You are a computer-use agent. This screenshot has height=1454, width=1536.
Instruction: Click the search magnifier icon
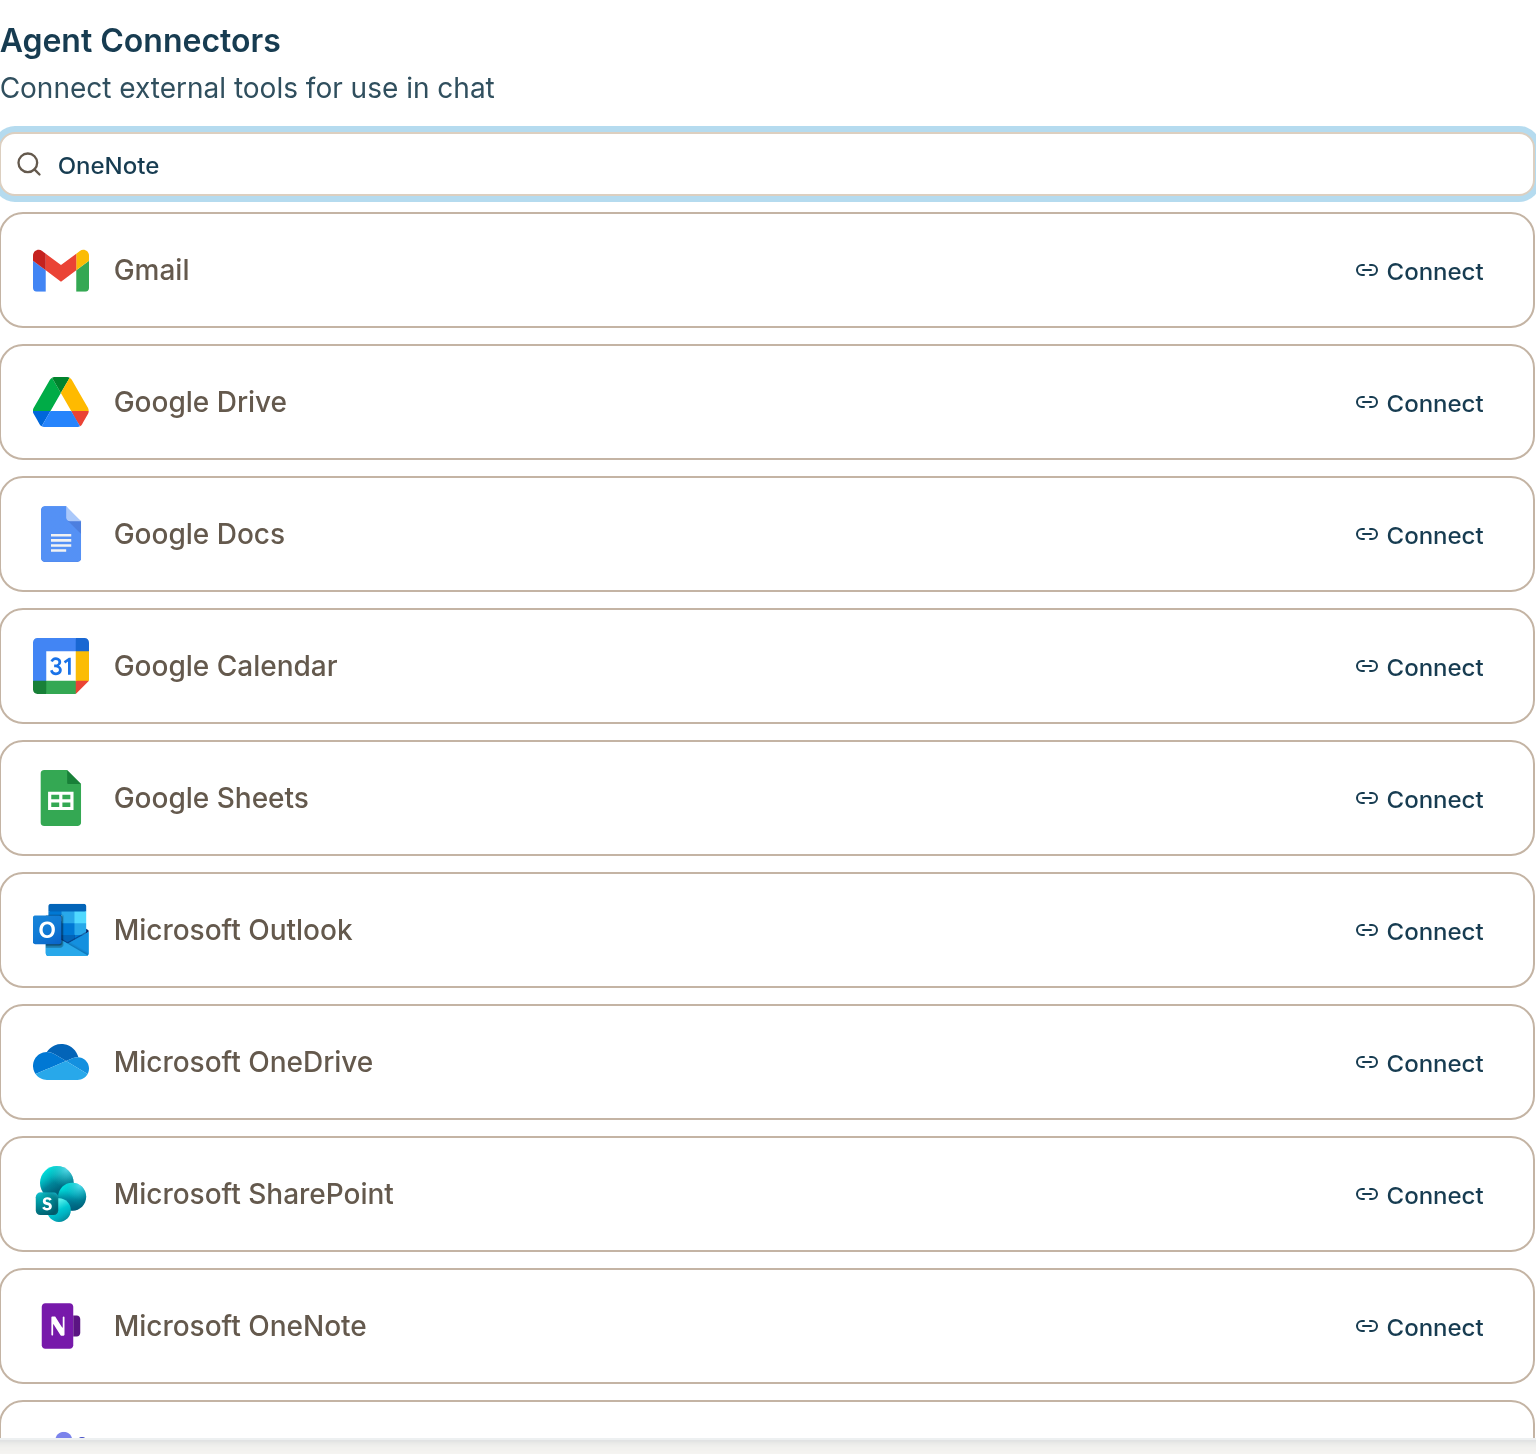[x=30, y=164]
